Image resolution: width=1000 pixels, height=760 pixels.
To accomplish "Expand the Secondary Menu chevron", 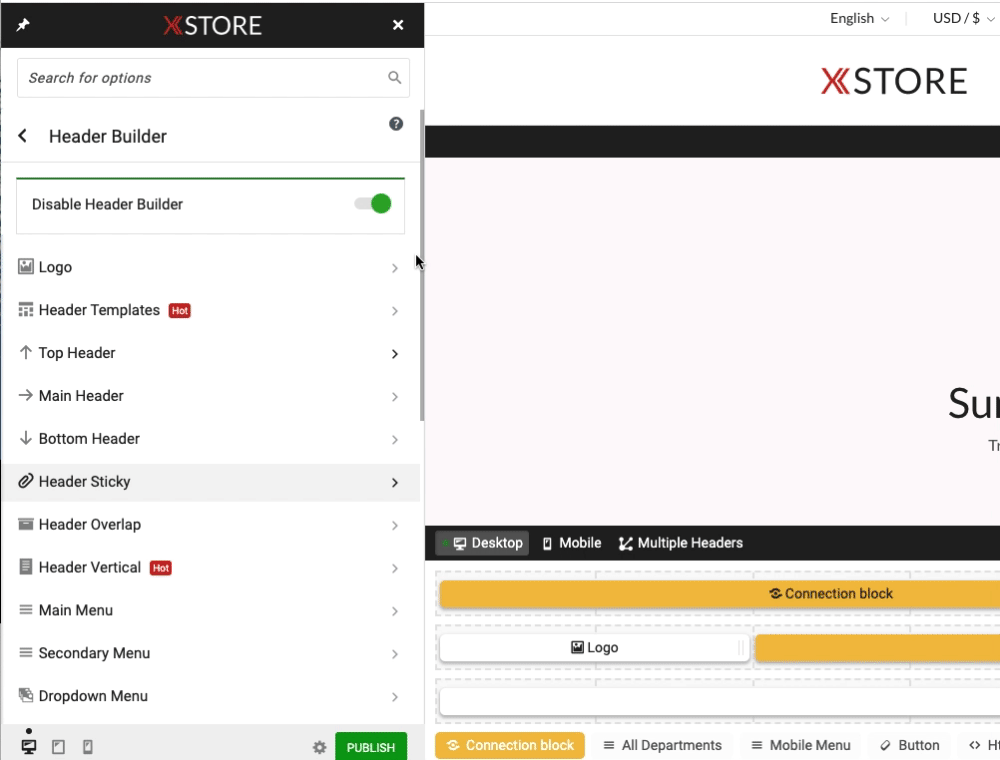I will click(x=395, y=654).
